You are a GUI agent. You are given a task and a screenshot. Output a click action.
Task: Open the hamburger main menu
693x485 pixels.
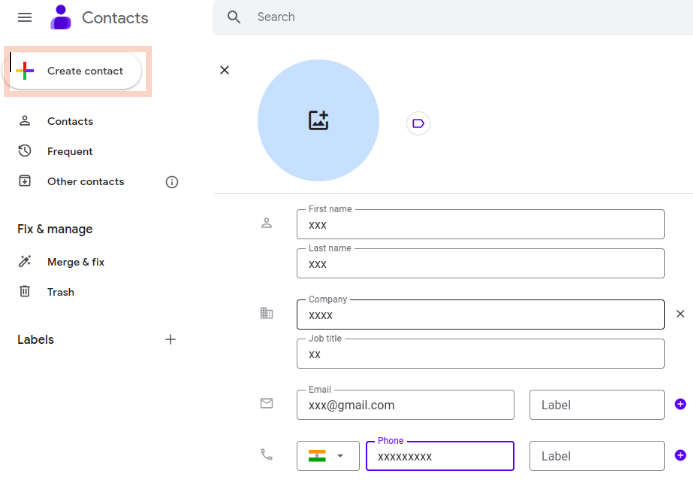pos(25,17)
